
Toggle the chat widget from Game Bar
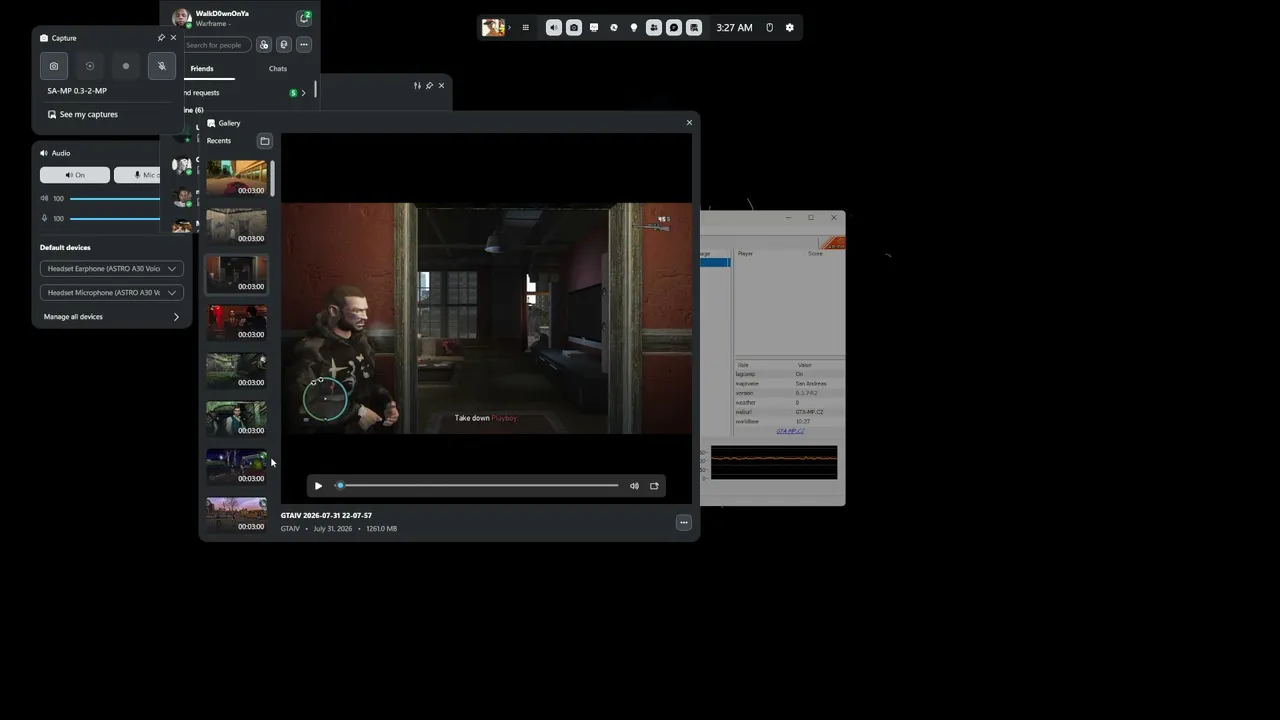[674, 28]
